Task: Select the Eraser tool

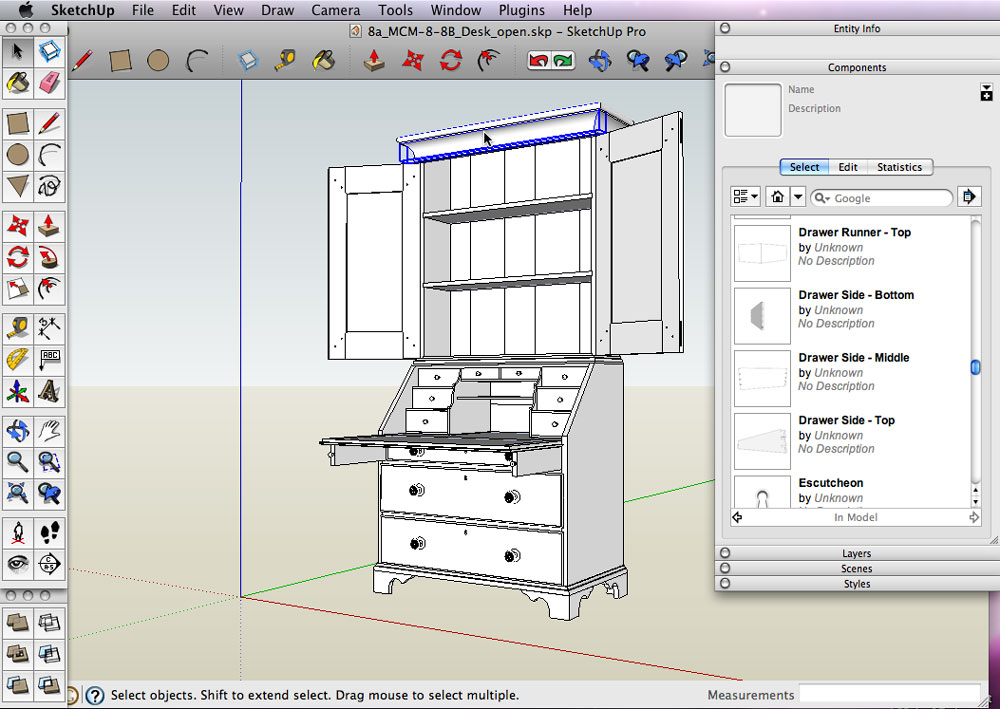Action: click(49, 83)
